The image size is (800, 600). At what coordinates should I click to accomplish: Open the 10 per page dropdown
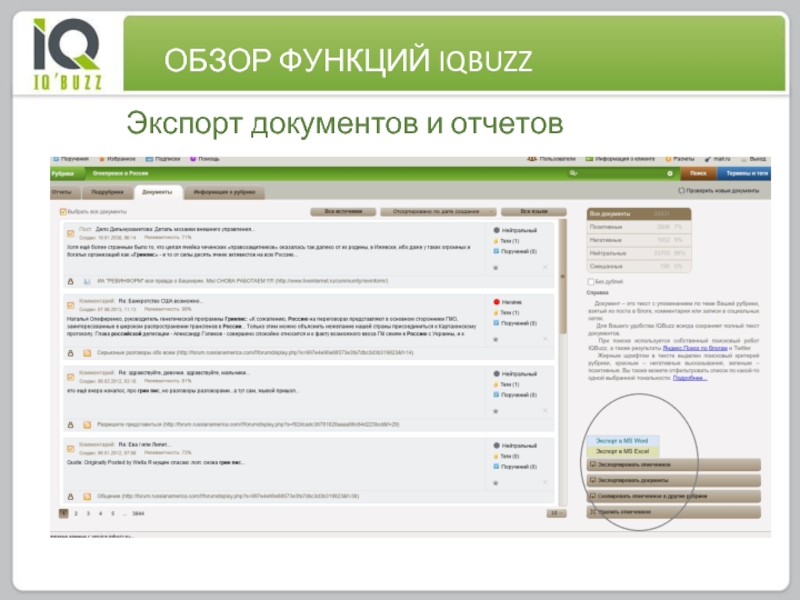(556, 513)
